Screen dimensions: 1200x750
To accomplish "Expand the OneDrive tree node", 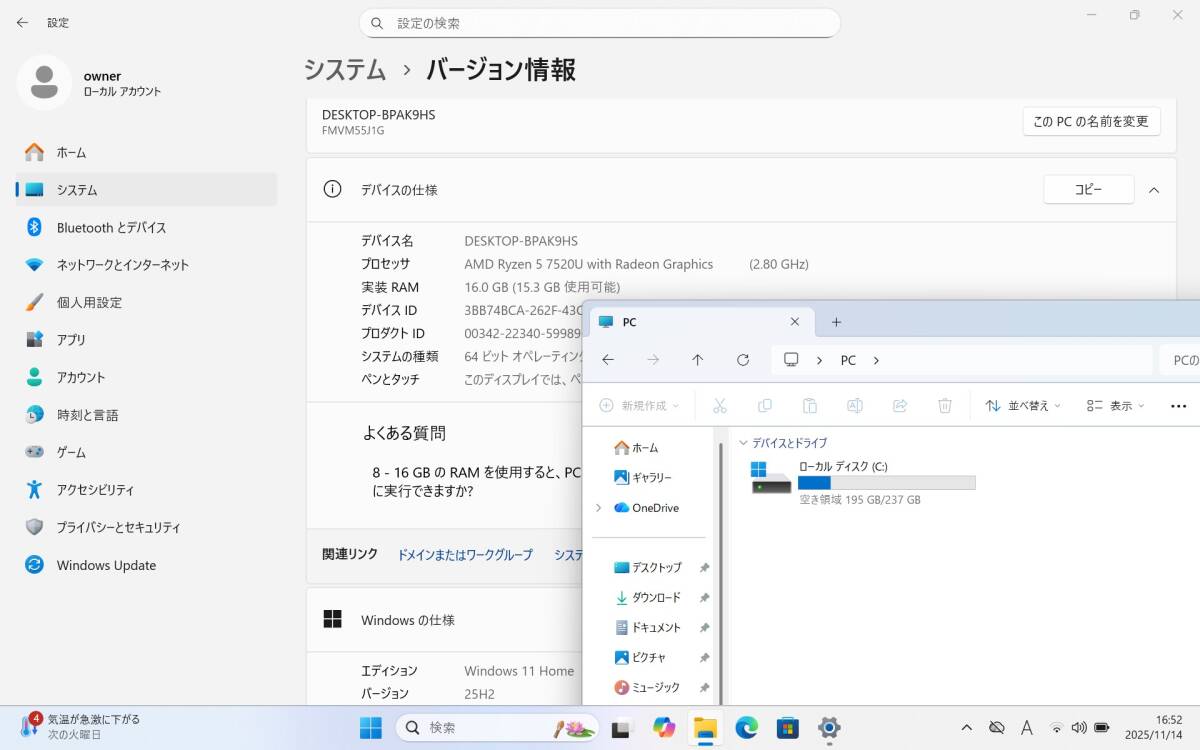I will [x=599, y=508].
